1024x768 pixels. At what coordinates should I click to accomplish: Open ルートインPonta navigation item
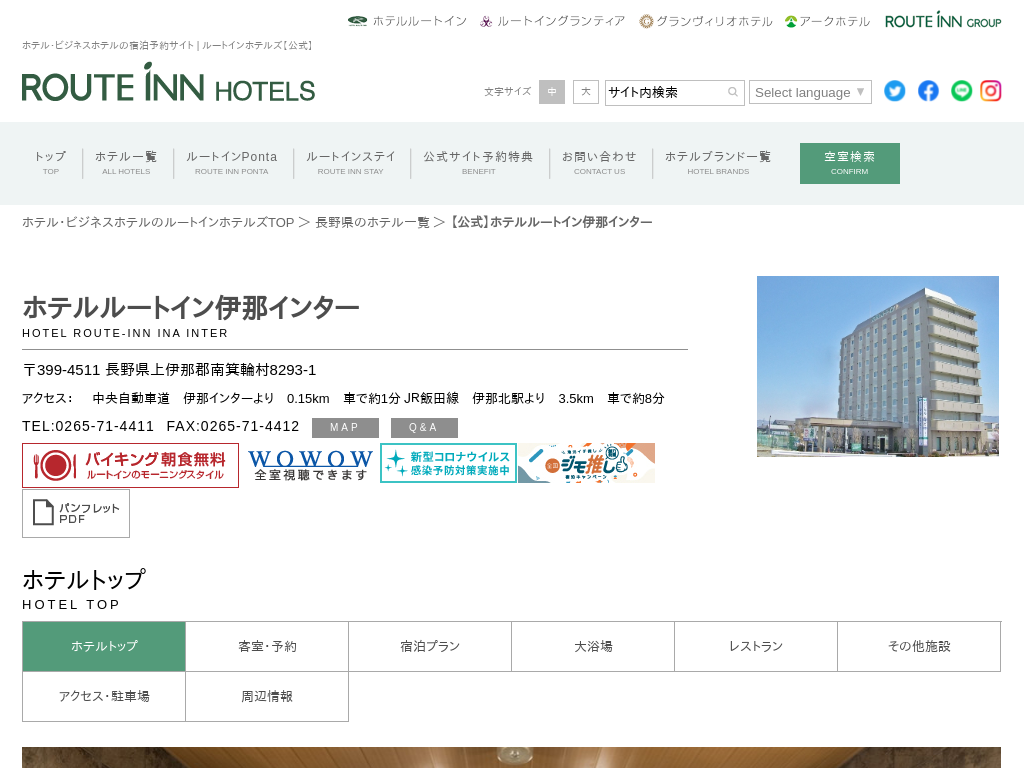point(231,163)
